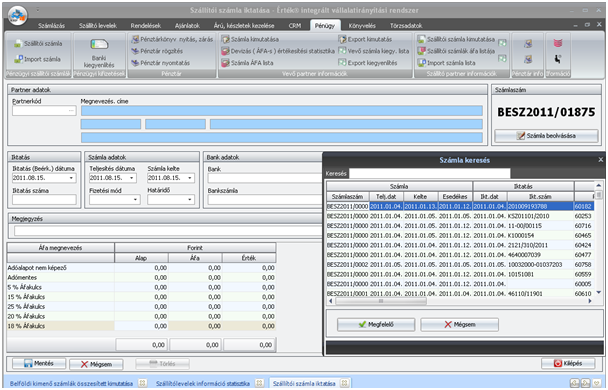
Task: Click upper icon in Pénztár info group
Action: [x=528, y=44]
